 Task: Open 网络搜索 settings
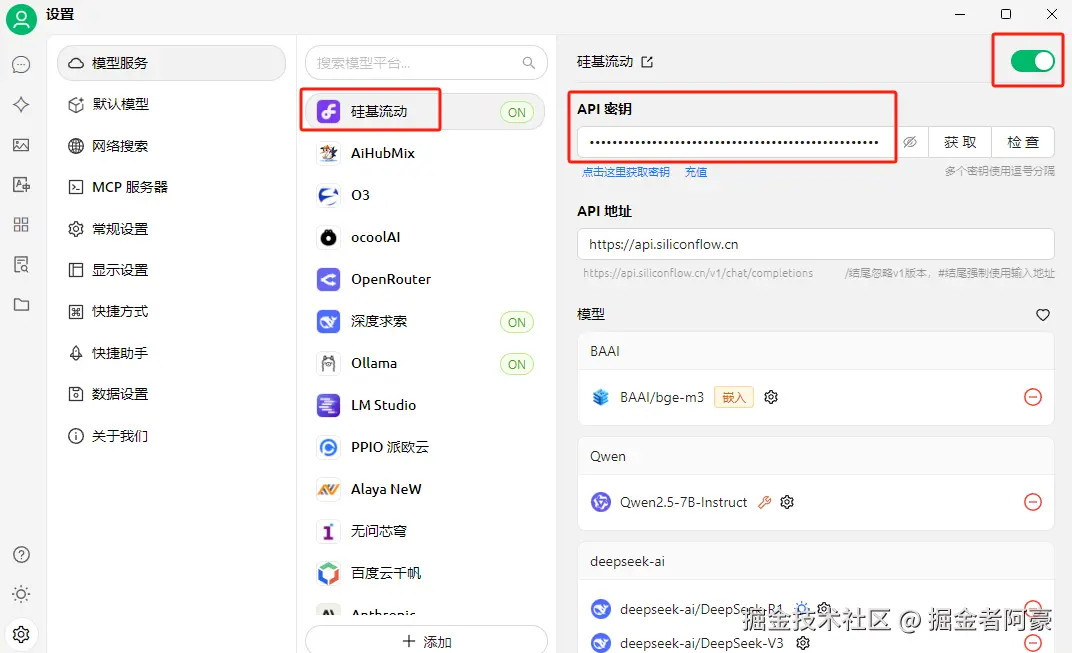171,146
